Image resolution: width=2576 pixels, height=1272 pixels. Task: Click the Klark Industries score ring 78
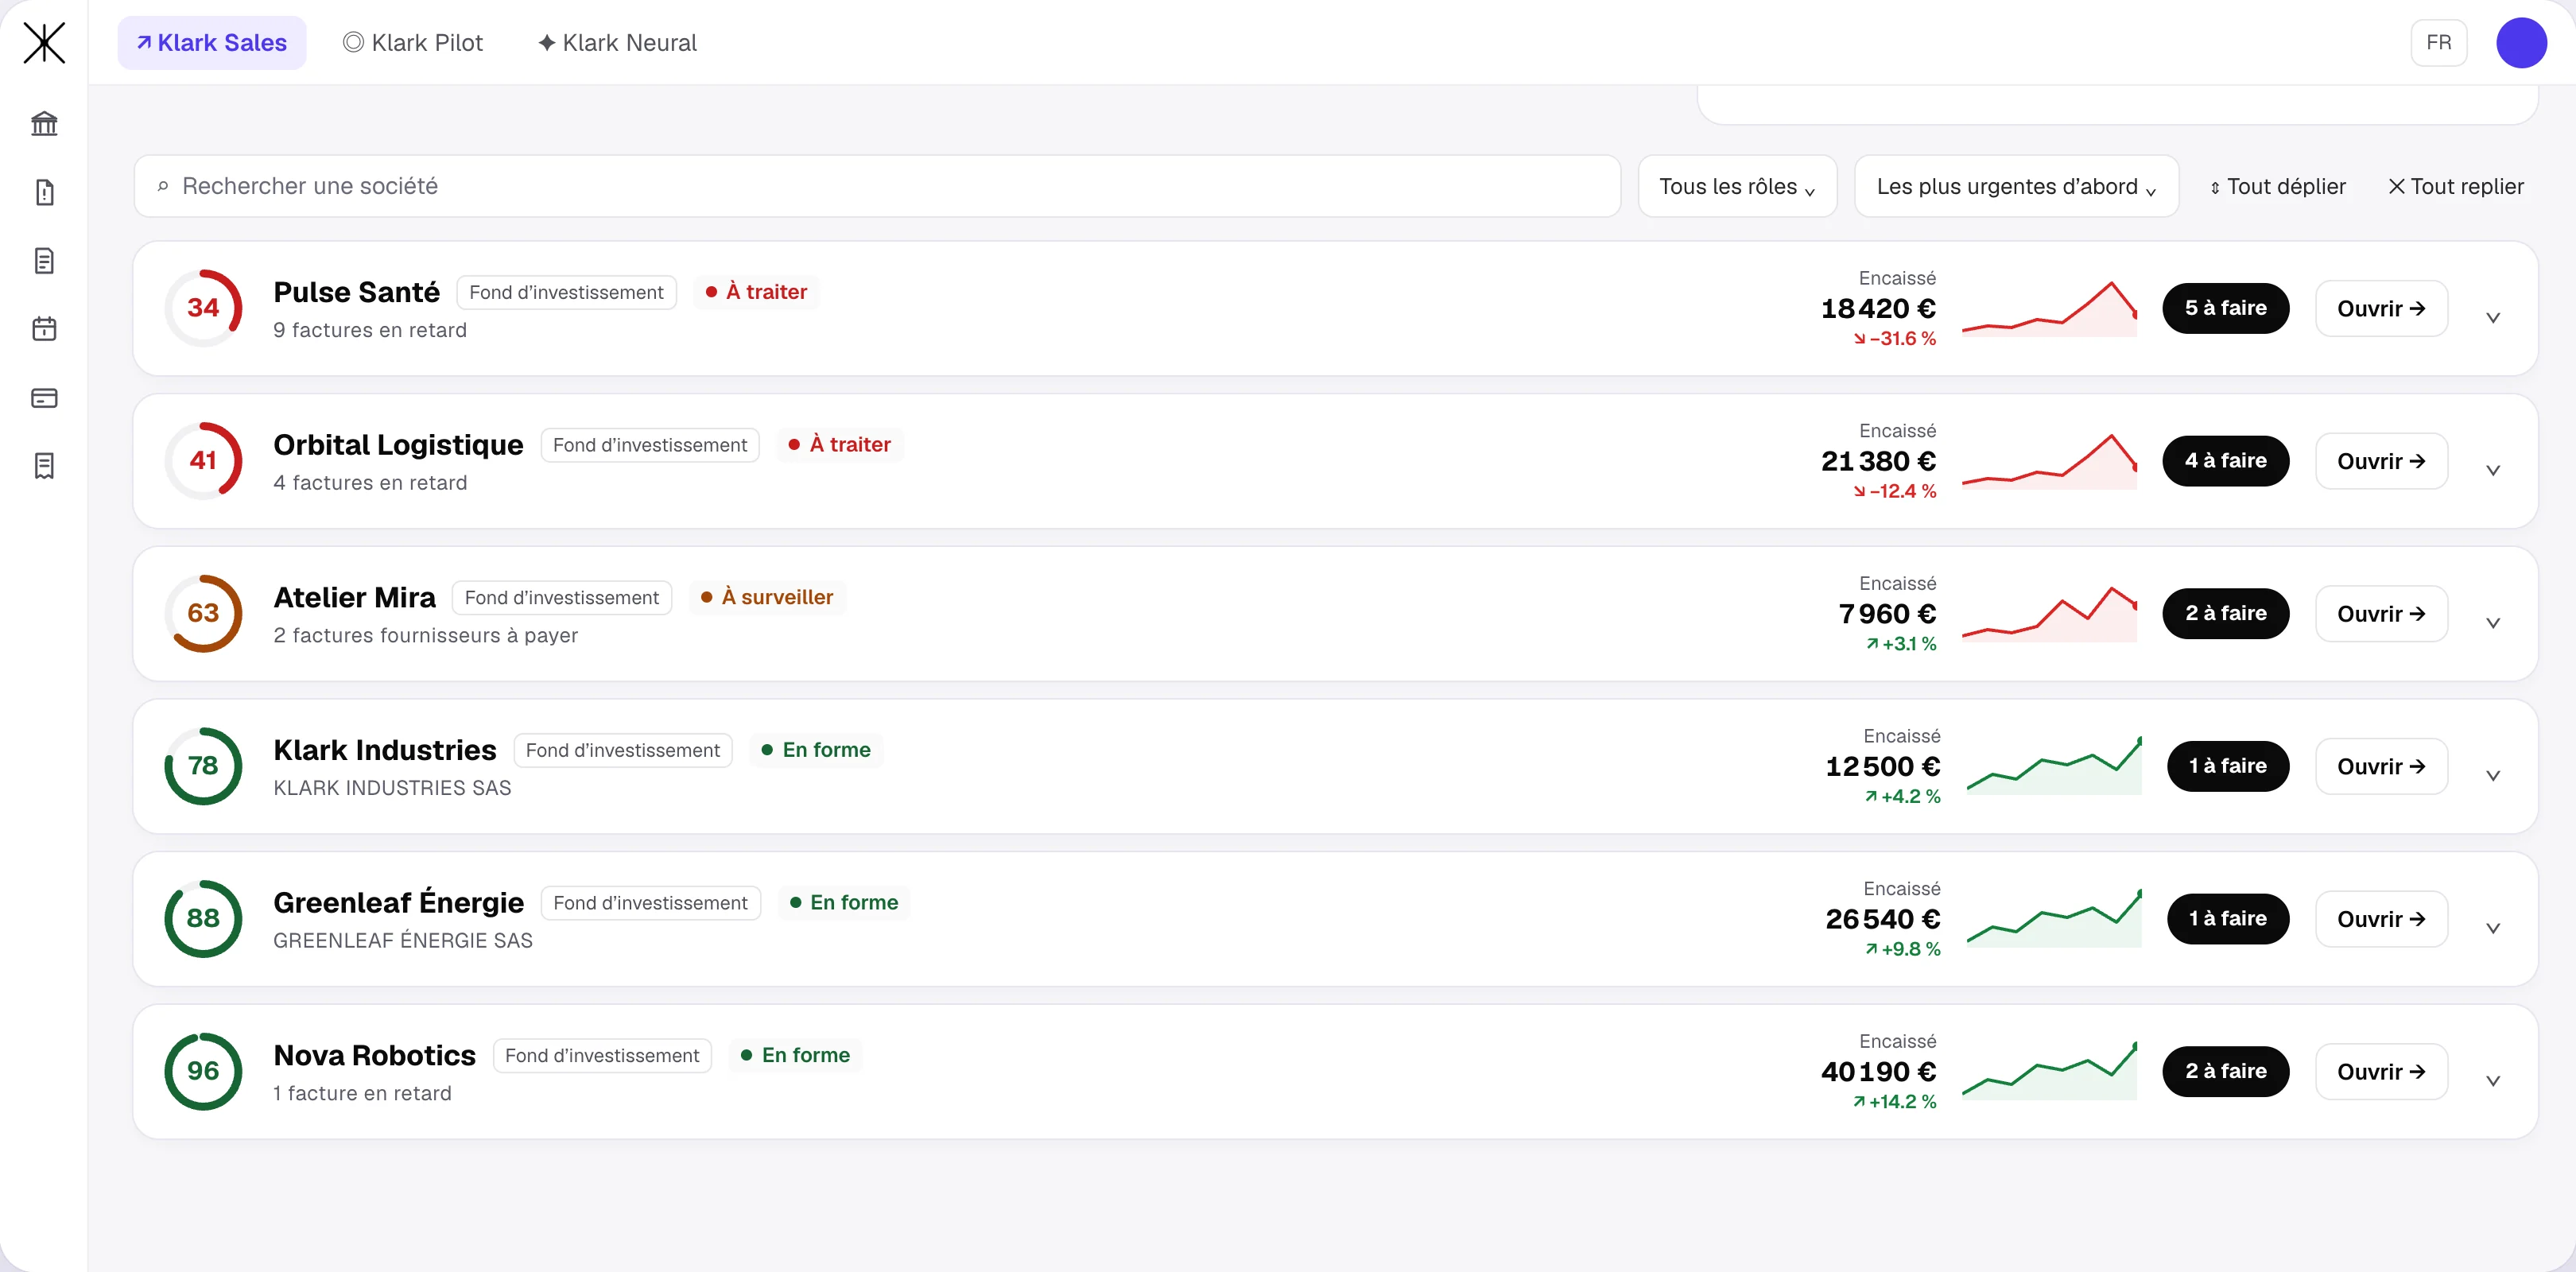click(x=203, y=766)
